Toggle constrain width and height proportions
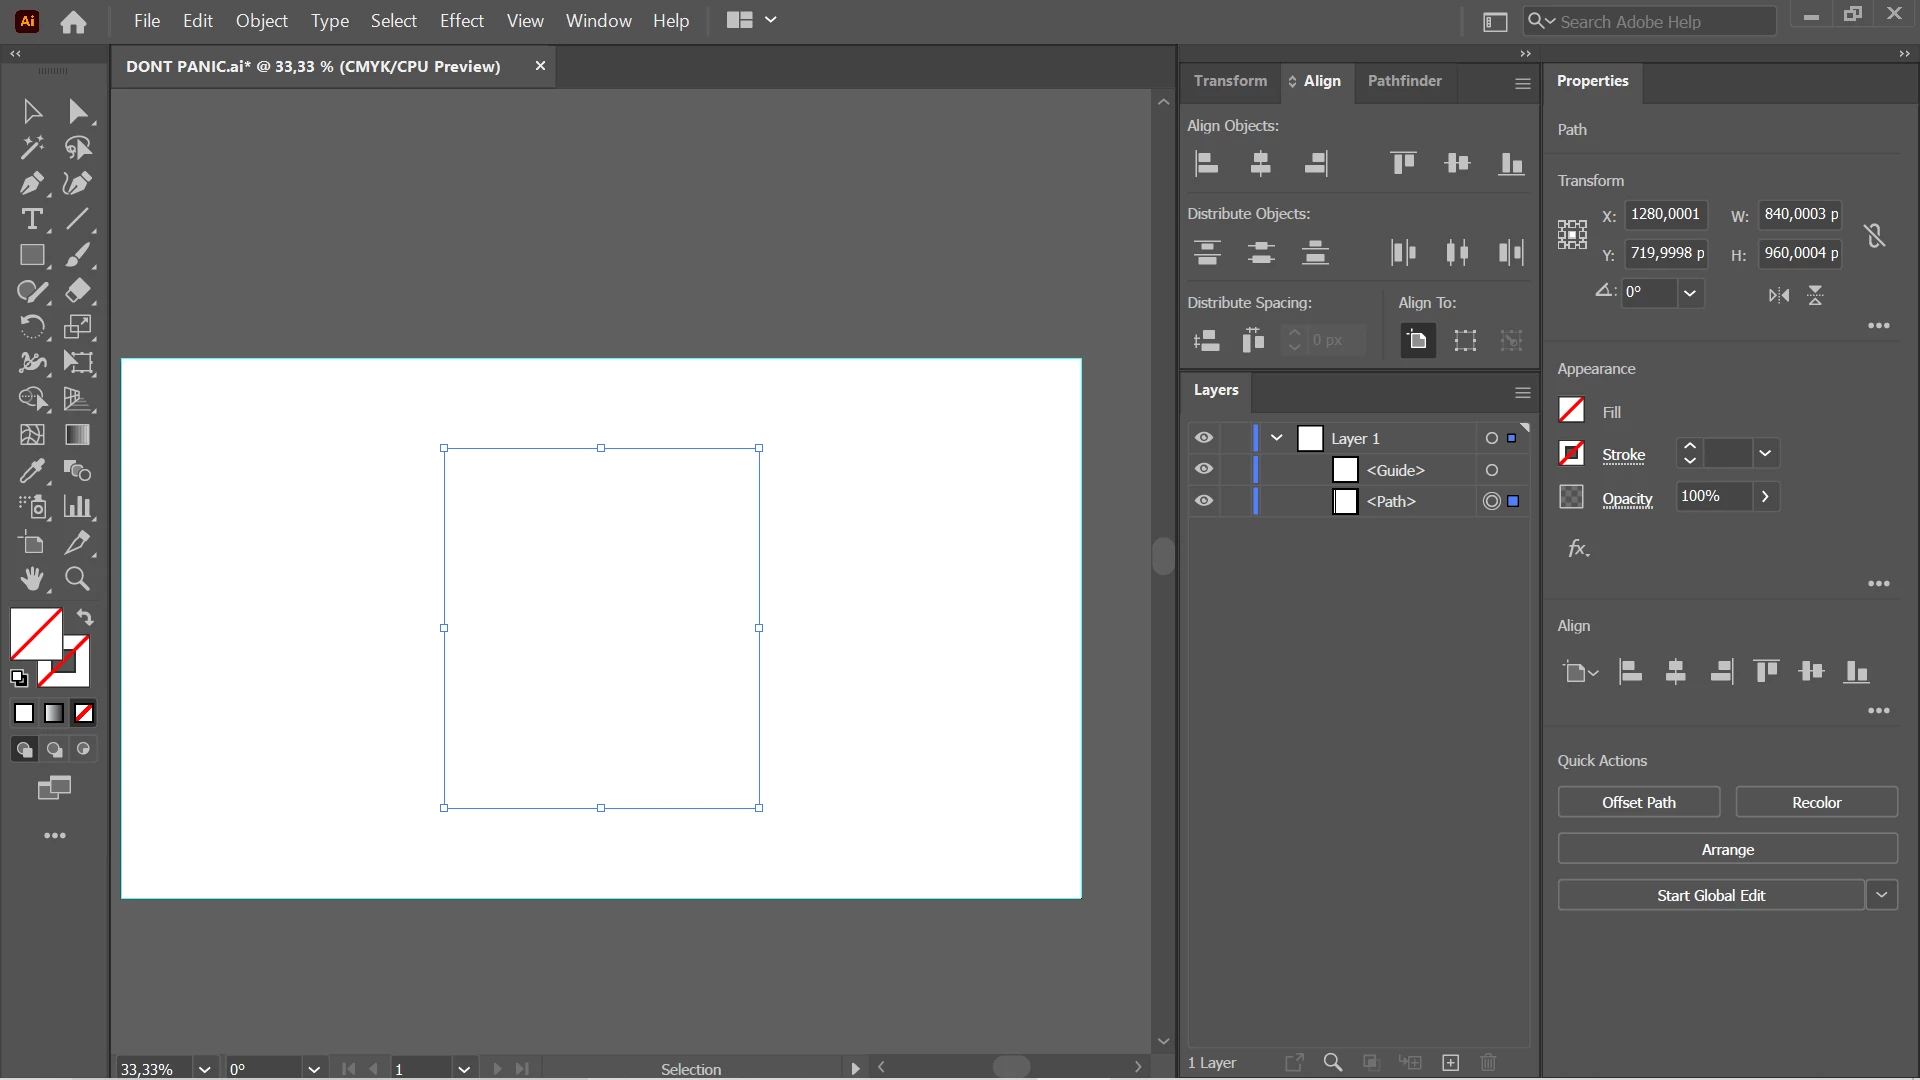The width and height of the screenshot is (1920, 1080). pyautogui.click(x=1875, y=235)
